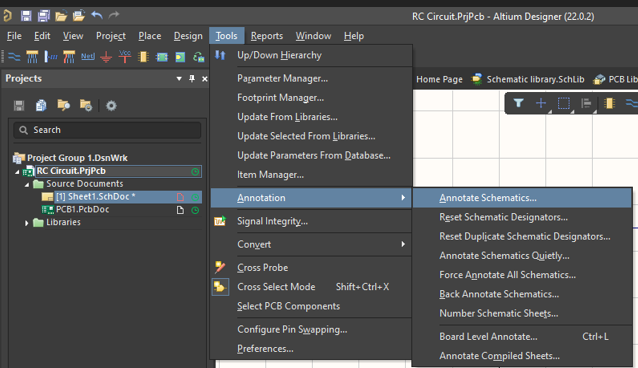The width and height of the screenshot is (638, 368).
Task: Open Projects panel settings gear
Action: coord(111,106)
